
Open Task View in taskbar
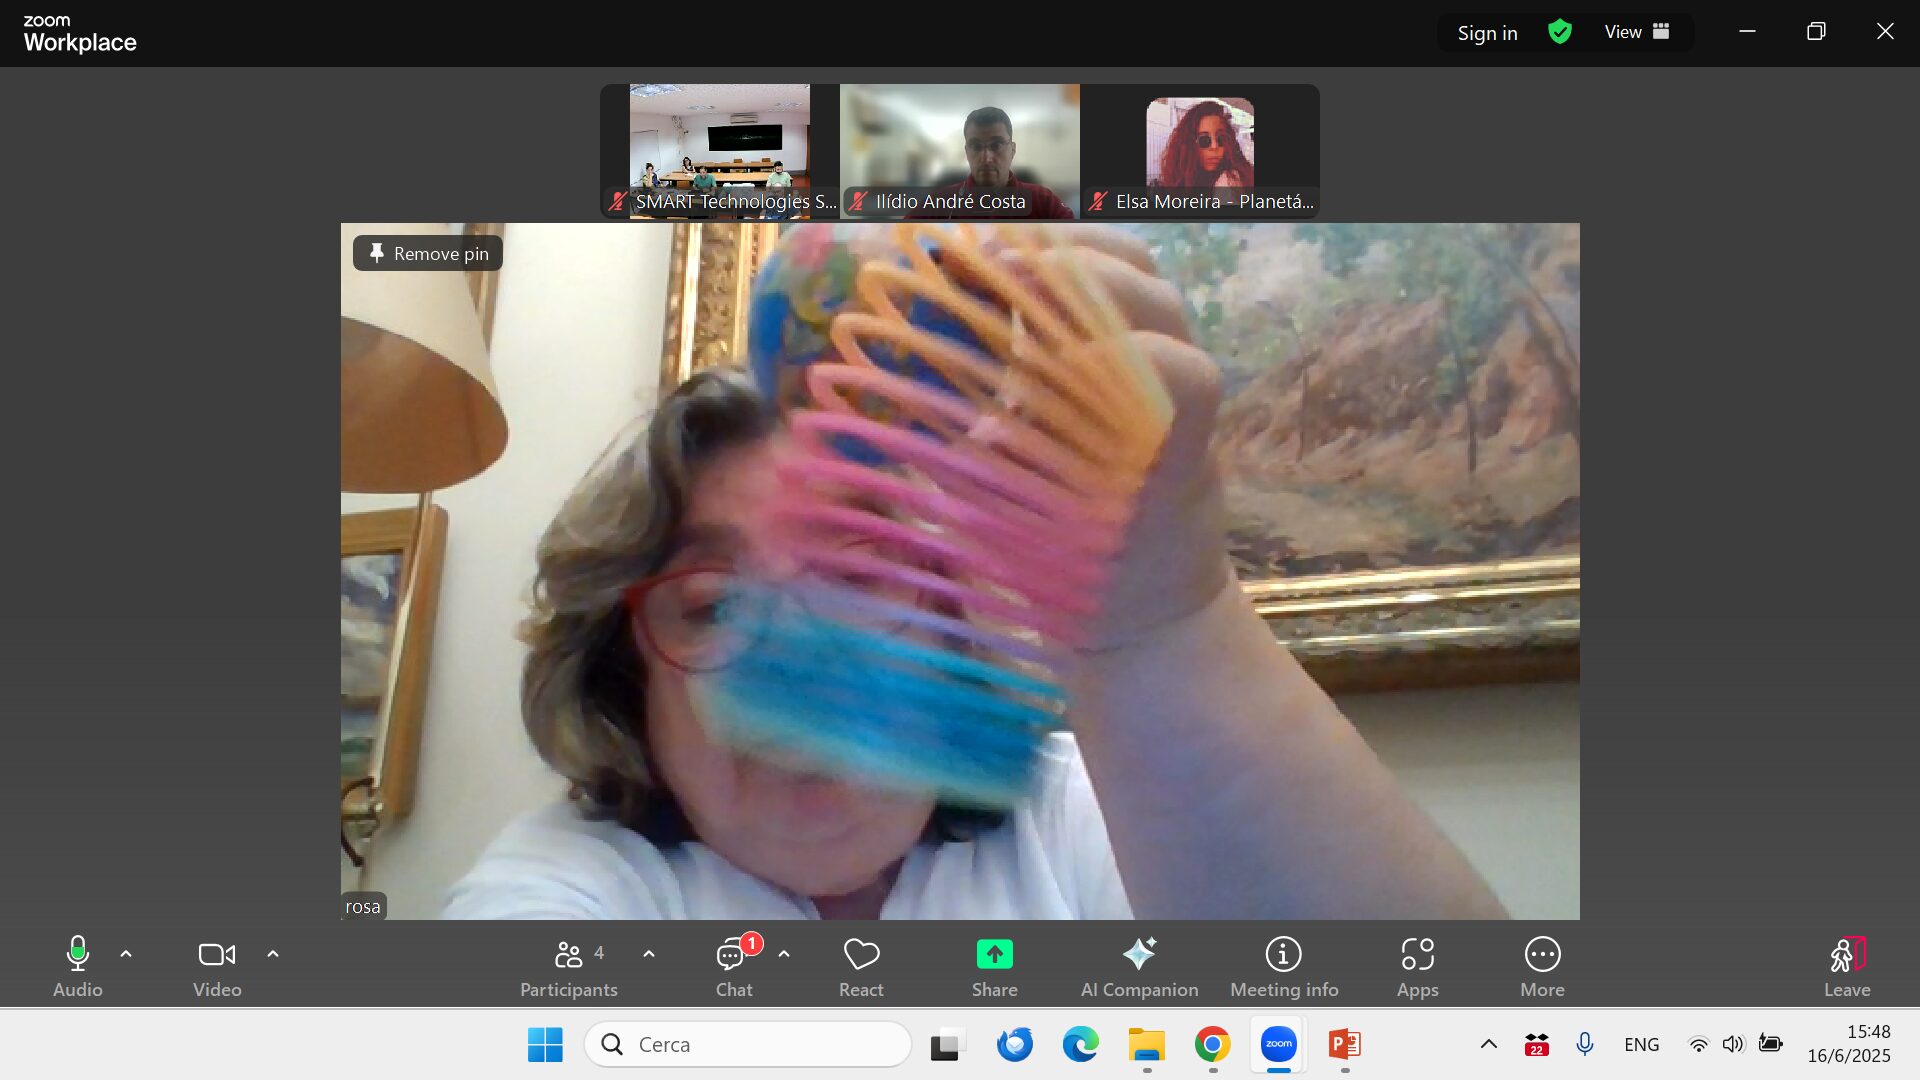[x=948, y=1044]
